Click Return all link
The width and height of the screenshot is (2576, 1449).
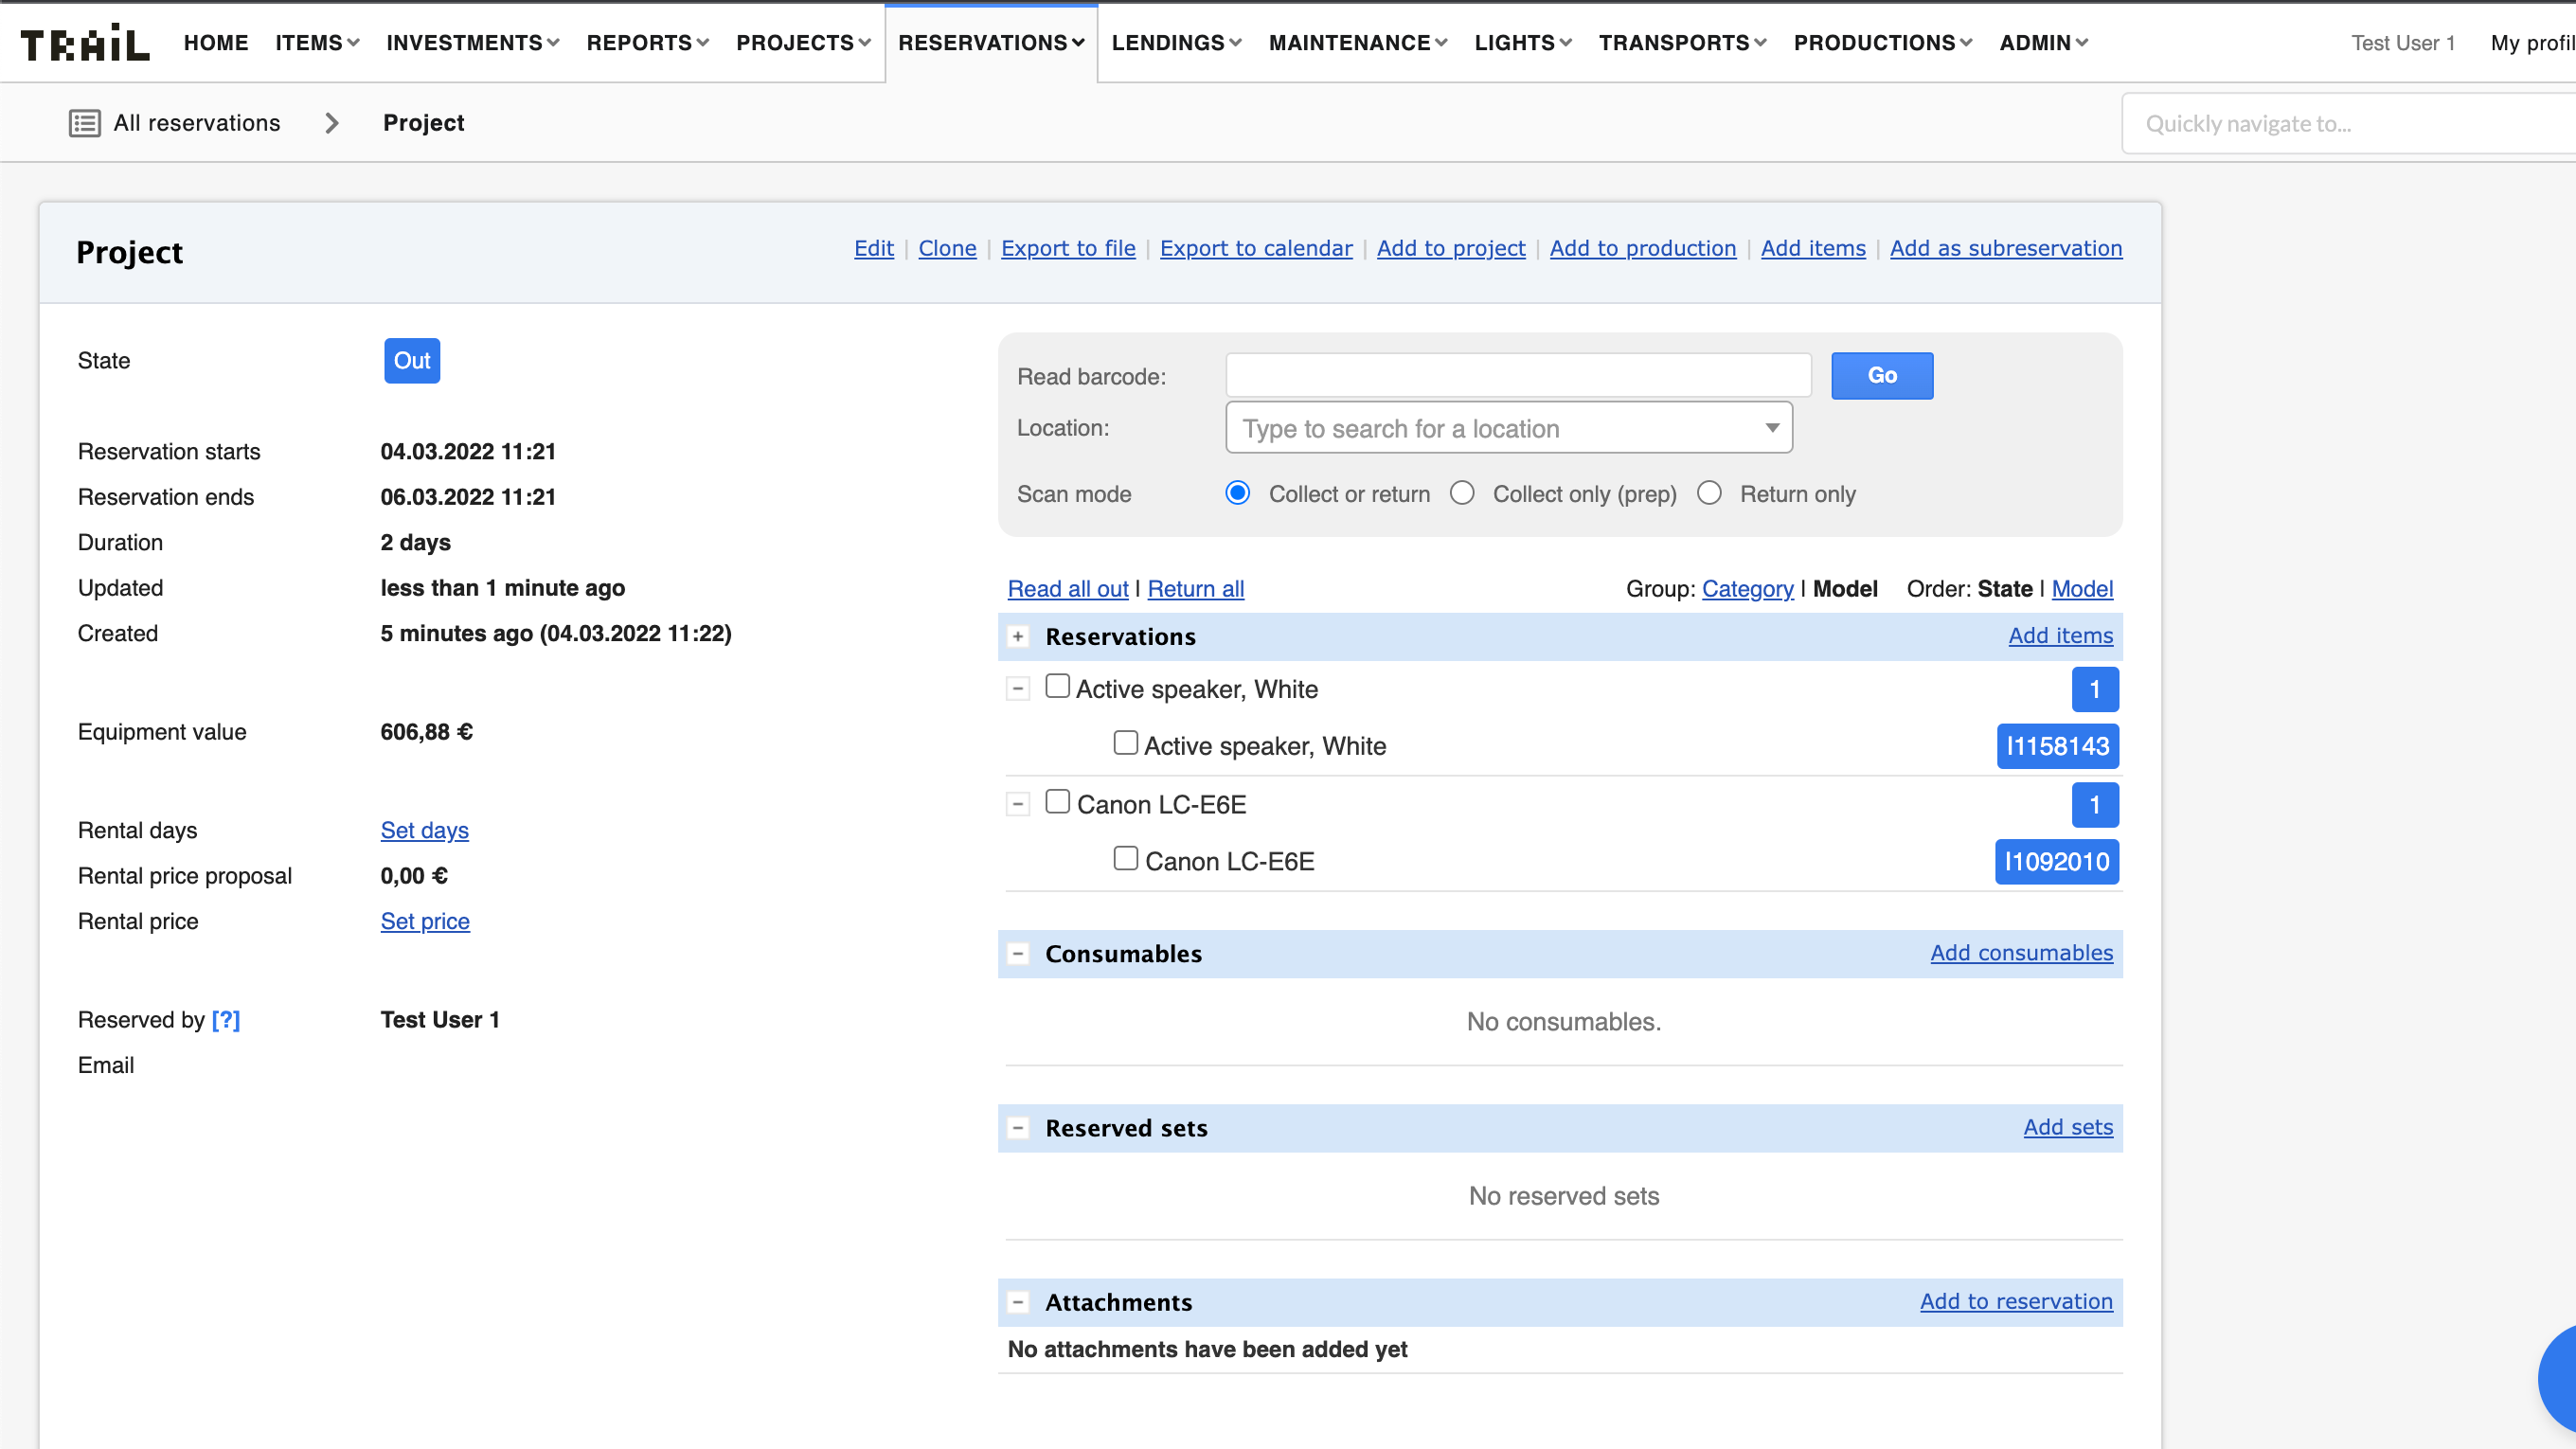click(x=1196, y=589)
